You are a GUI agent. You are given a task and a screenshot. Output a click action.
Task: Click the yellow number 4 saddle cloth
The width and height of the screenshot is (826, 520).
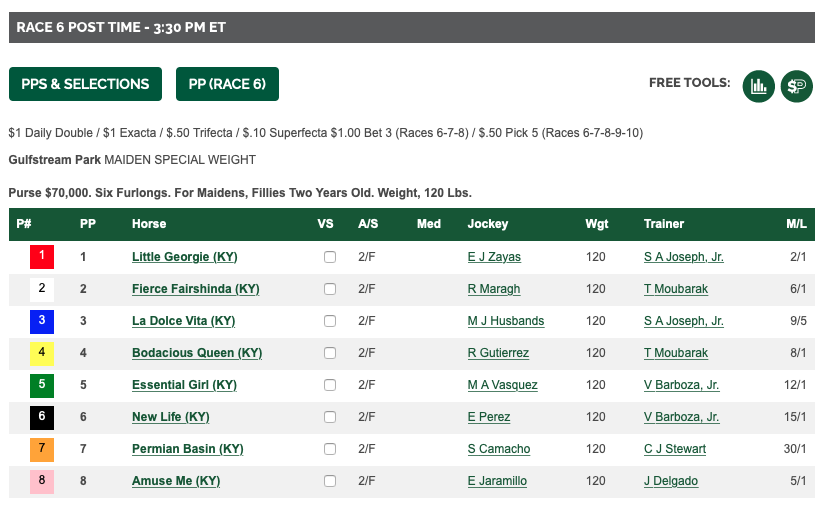point(42,353)
